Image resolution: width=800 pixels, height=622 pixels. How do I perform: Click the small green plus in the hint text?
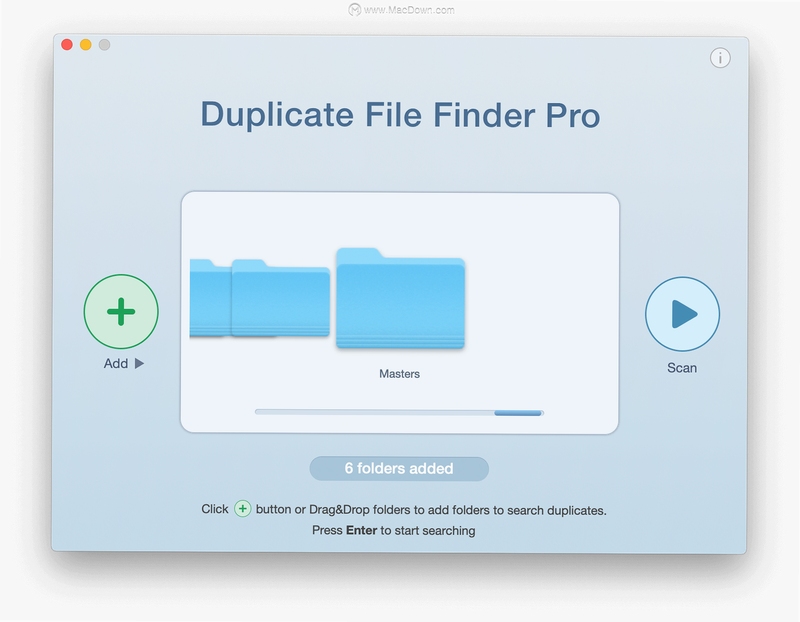242,509
